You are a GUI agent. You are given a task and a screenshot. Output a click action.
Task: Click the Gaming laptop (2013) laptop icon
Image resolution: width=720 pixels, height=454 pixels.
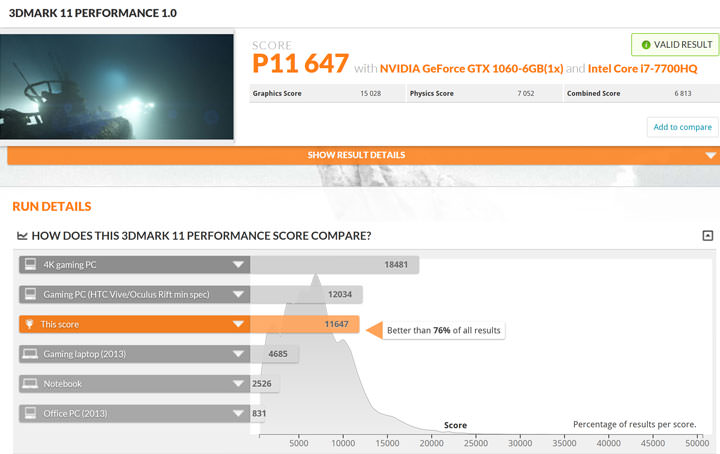point(31,353)
